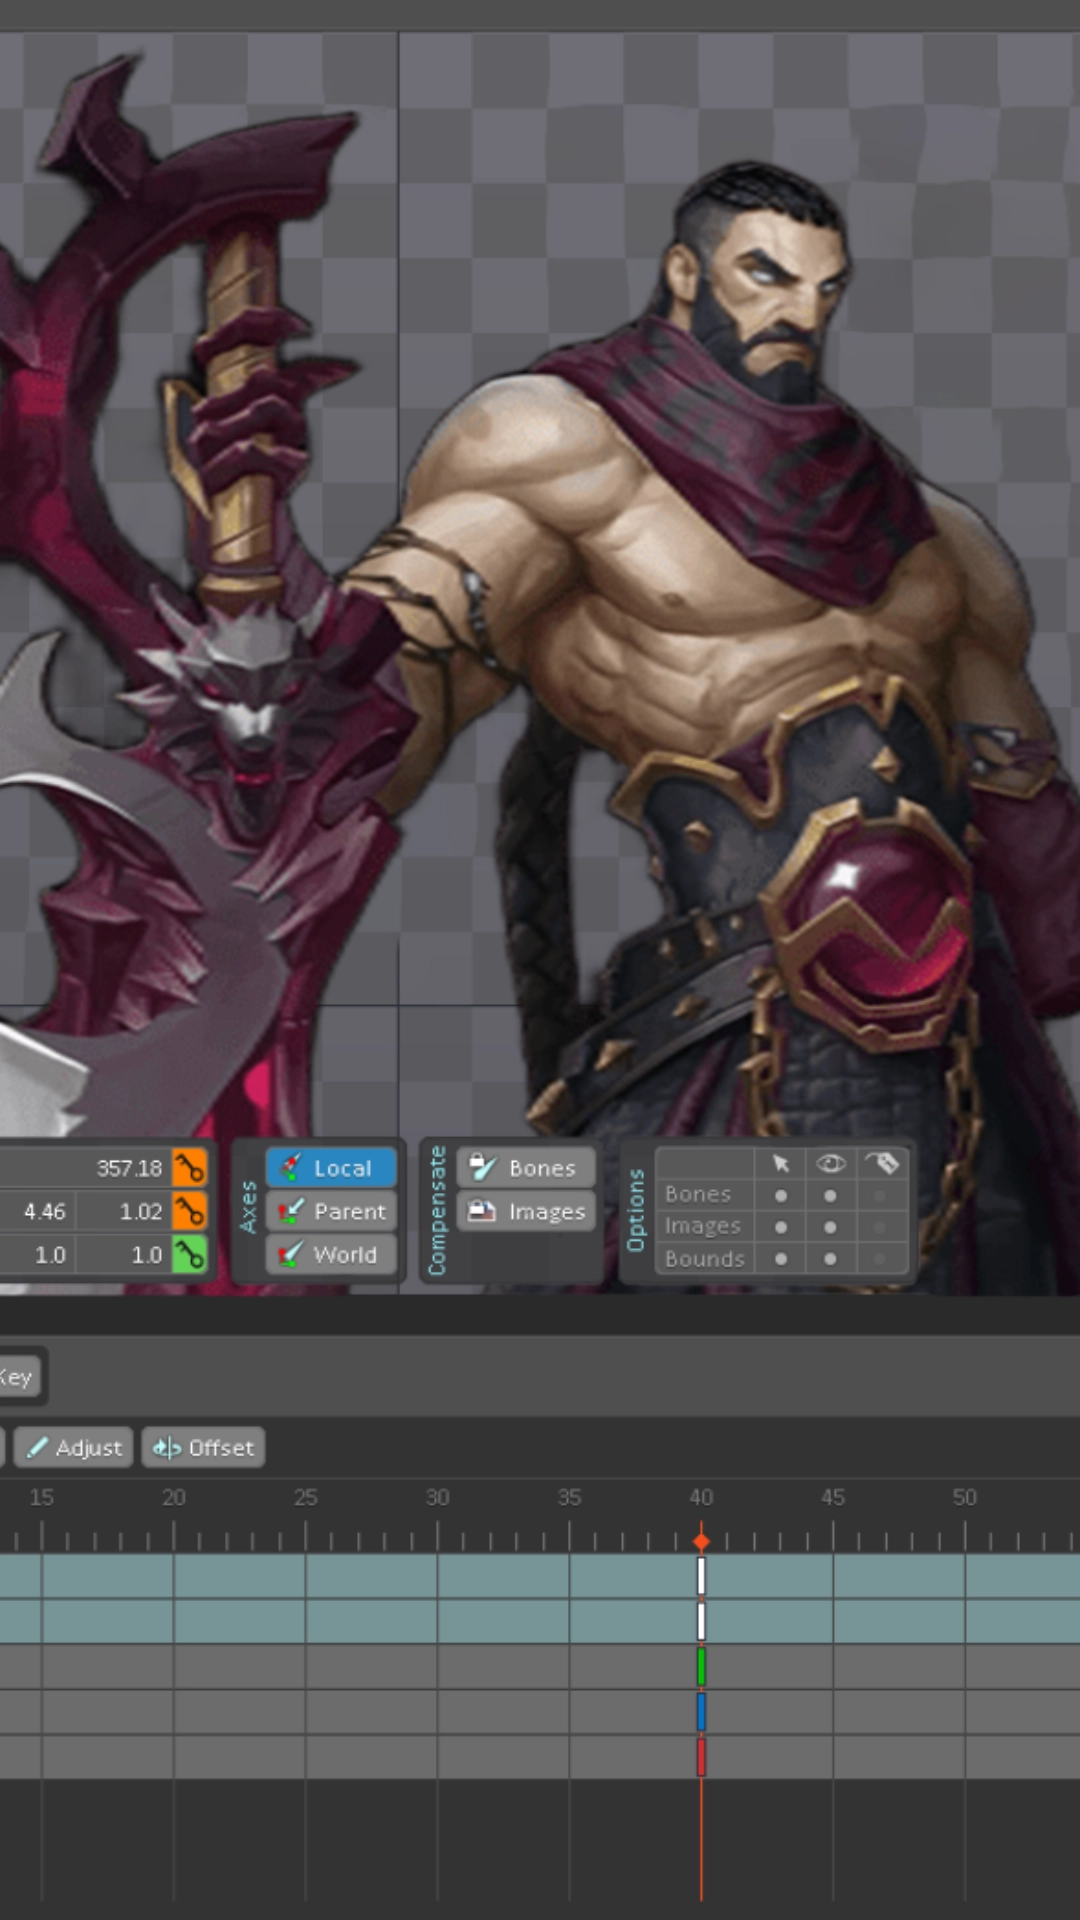
Task: Toggle Bones selectable dot in Options
Action: [x=781, y=1195]
